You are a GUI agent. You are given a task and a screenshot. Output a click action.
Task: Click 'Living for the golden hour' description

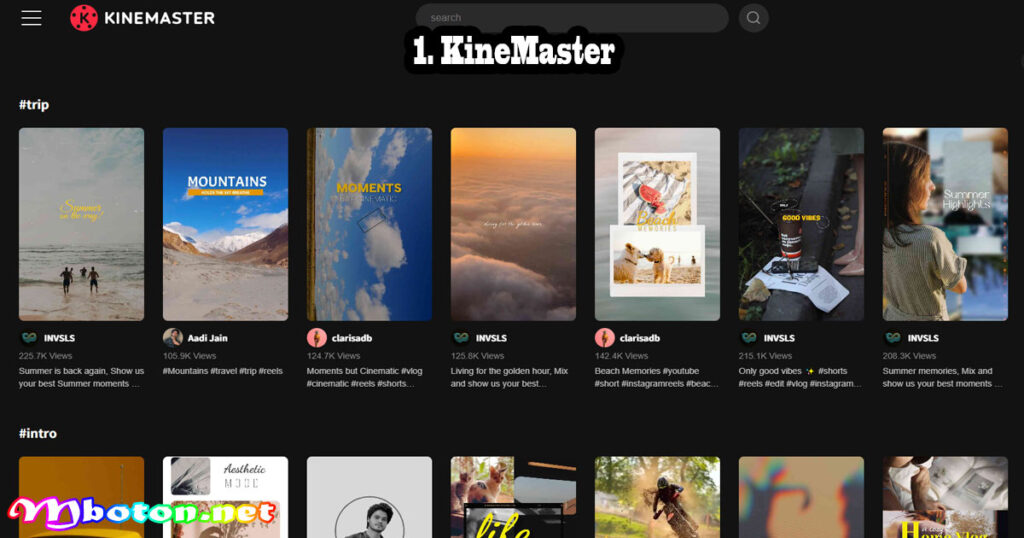(509, 377)
